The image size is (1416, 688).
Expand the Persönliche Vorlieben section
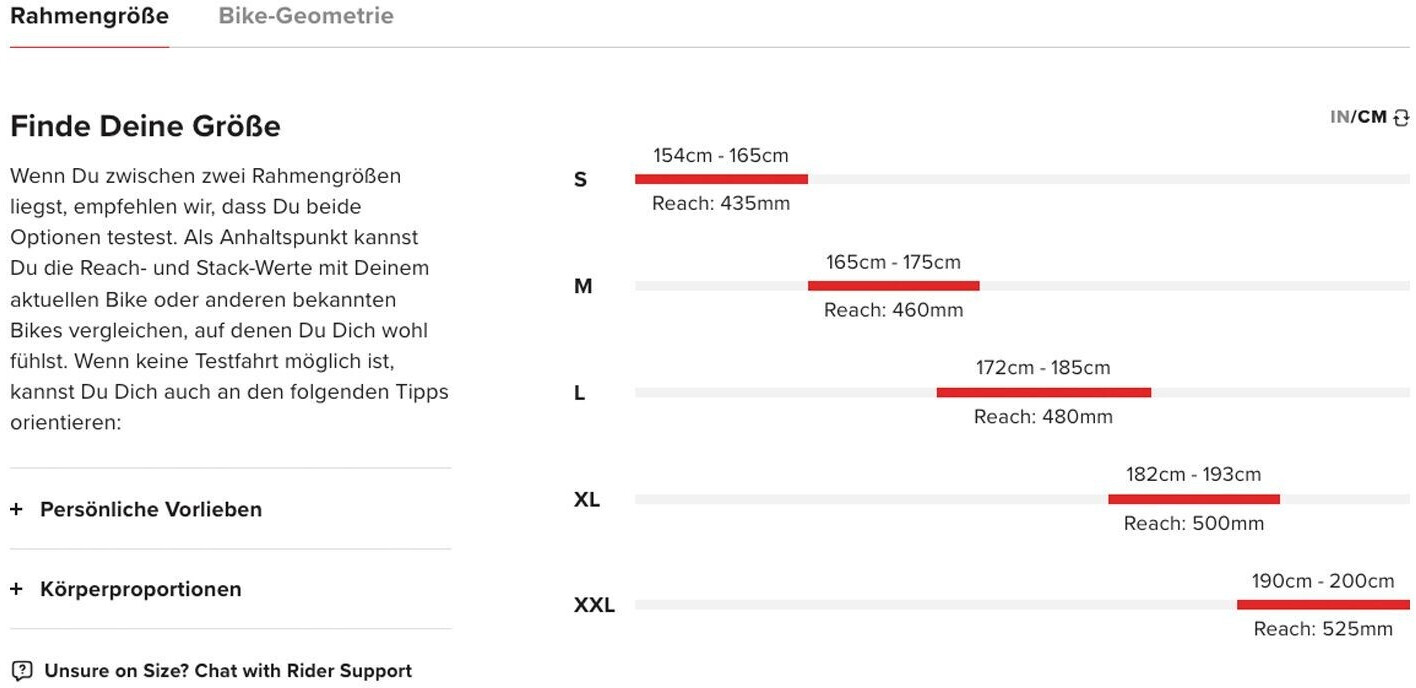[150, 509]
